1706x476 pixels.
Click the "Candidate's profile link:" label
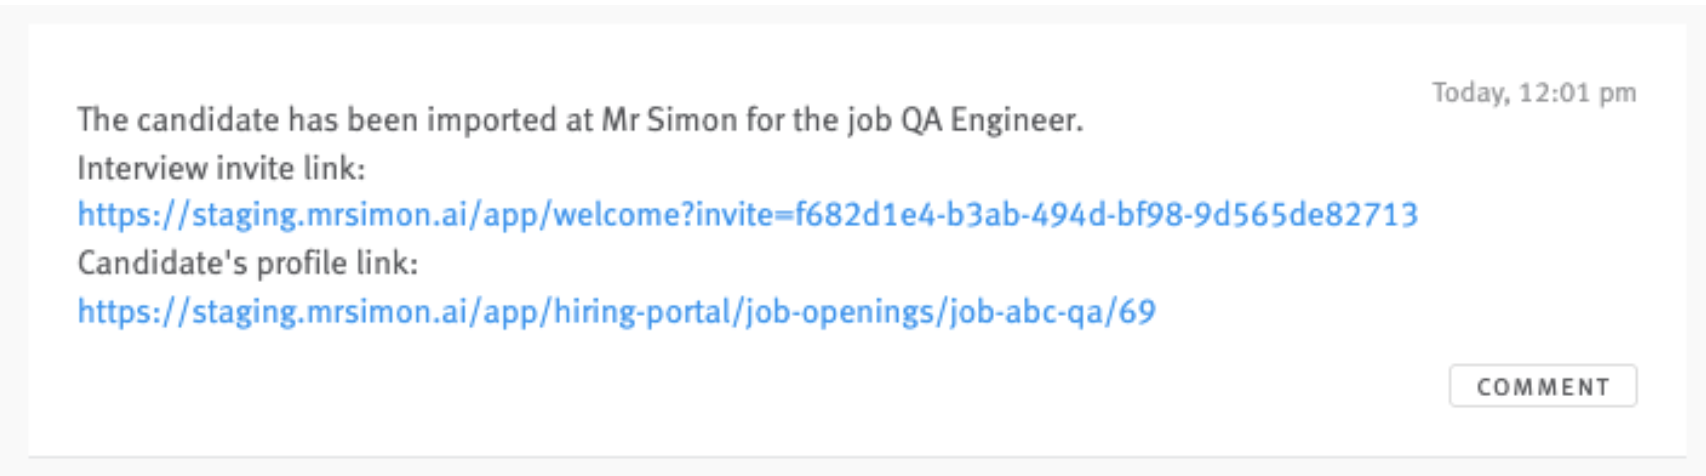pos(247,264)
